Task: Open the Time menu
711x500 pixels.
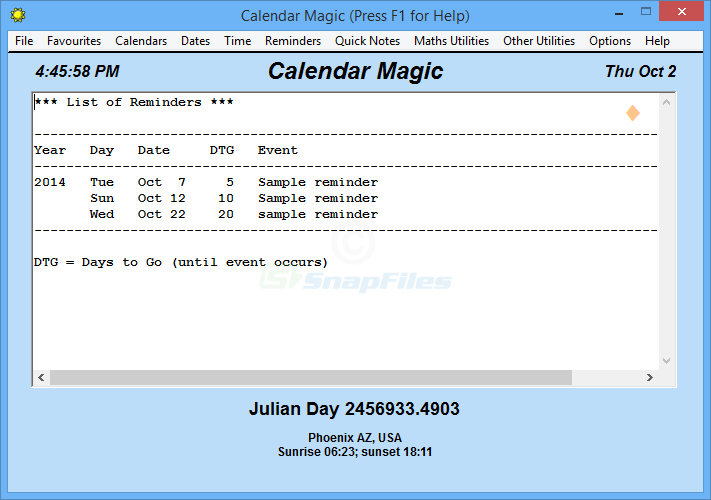Action: (x=238, y=41)
